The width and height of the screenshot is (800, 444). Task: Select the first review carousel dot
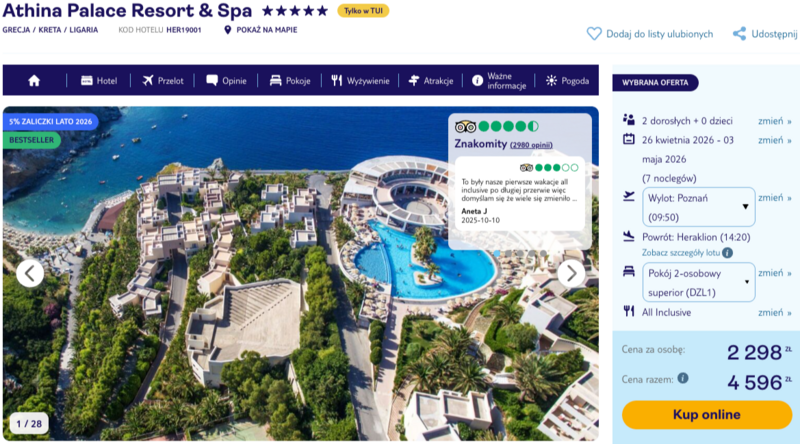[497, 253]
